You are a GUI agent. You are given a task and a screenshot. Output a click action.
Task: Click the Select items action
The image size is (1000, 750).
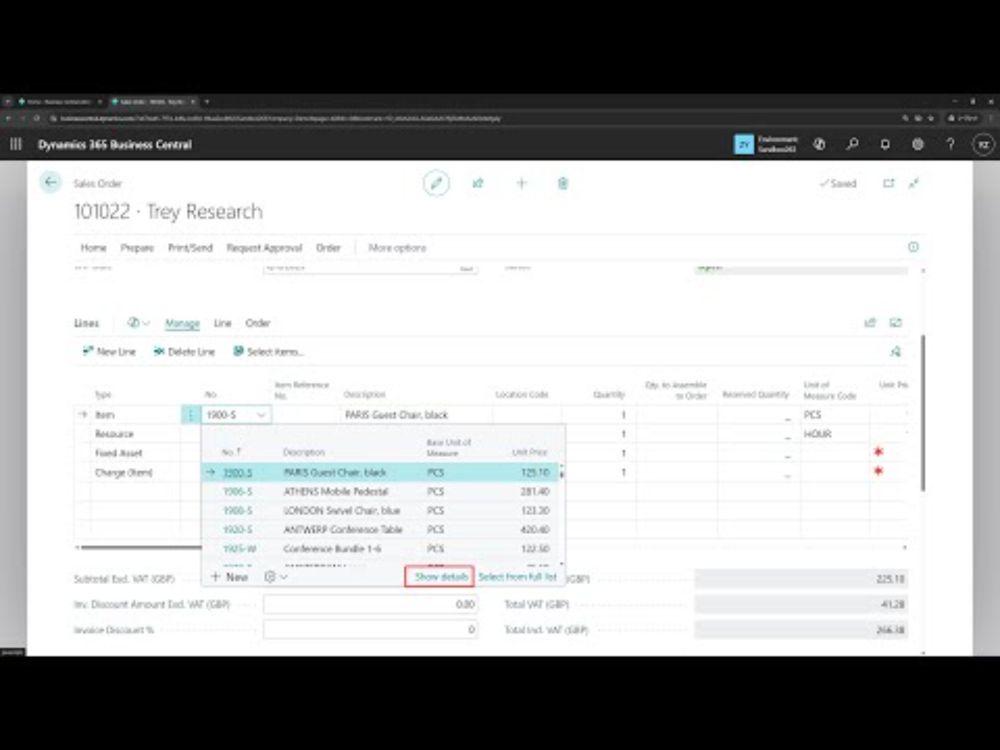[268, 351]
